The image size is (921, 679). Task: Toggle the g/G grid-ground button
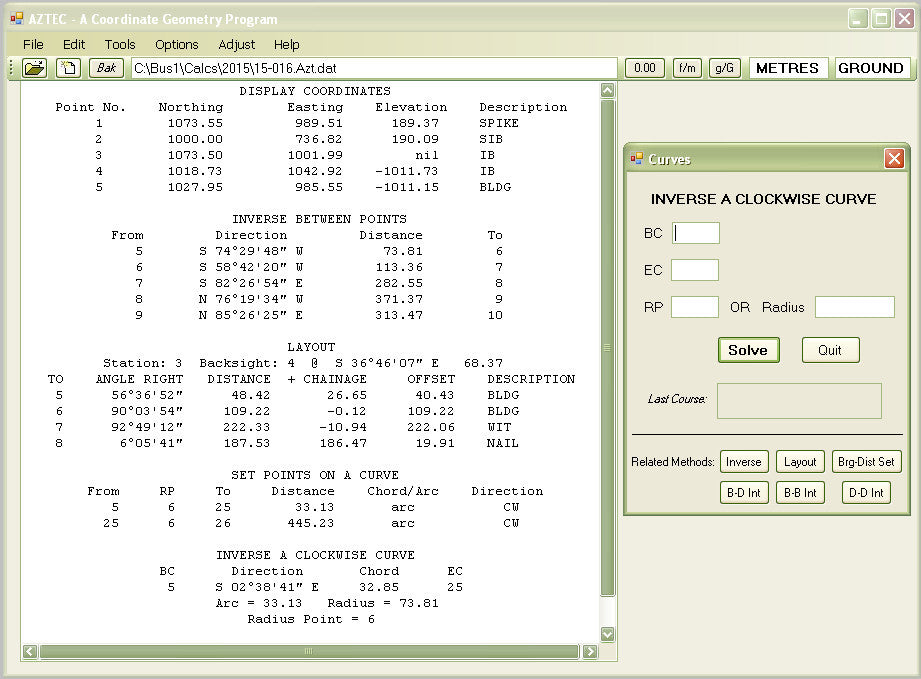click(x=723, y=68)
